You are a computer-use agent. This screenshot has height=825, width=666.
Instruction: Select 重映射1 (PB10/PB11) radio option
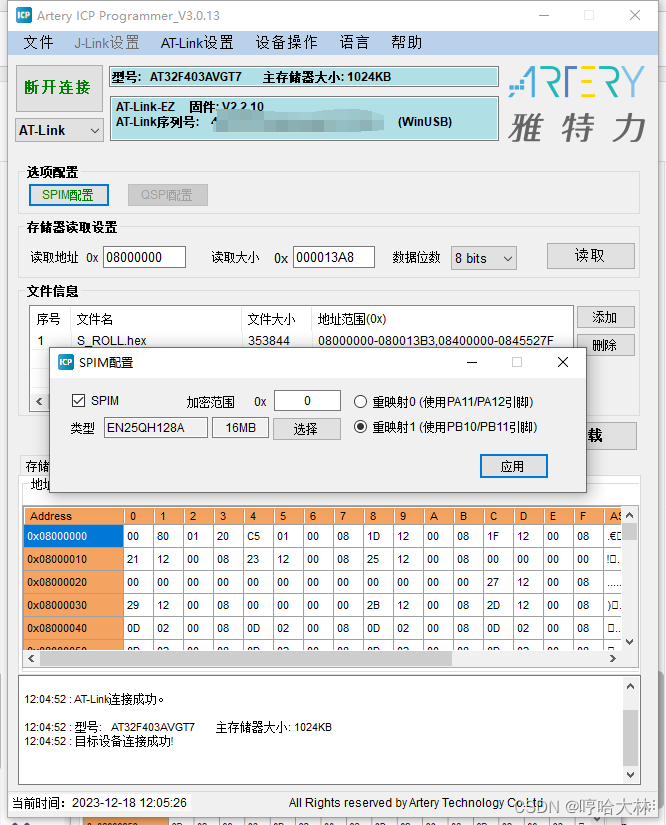point(360,427)
